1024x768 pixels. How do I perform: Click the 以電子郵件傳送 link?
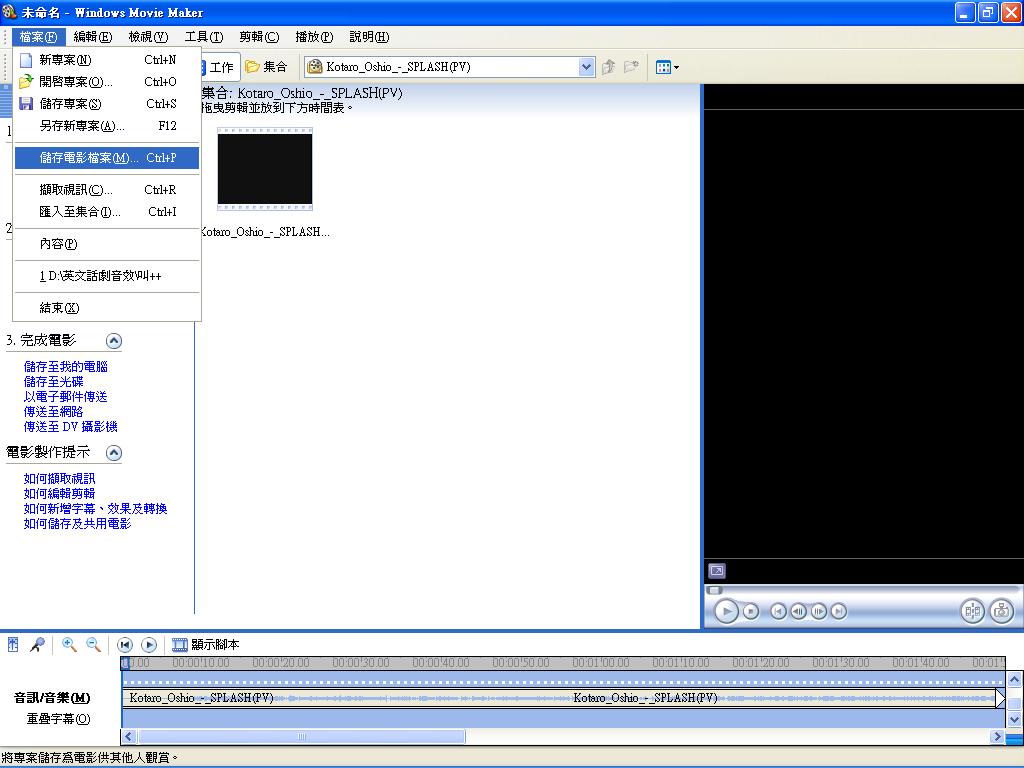65,397
